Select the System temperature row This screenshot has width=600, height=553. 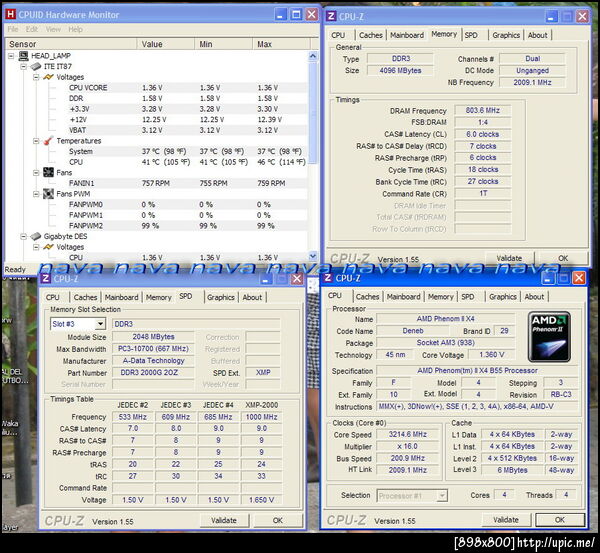[187, 152]
